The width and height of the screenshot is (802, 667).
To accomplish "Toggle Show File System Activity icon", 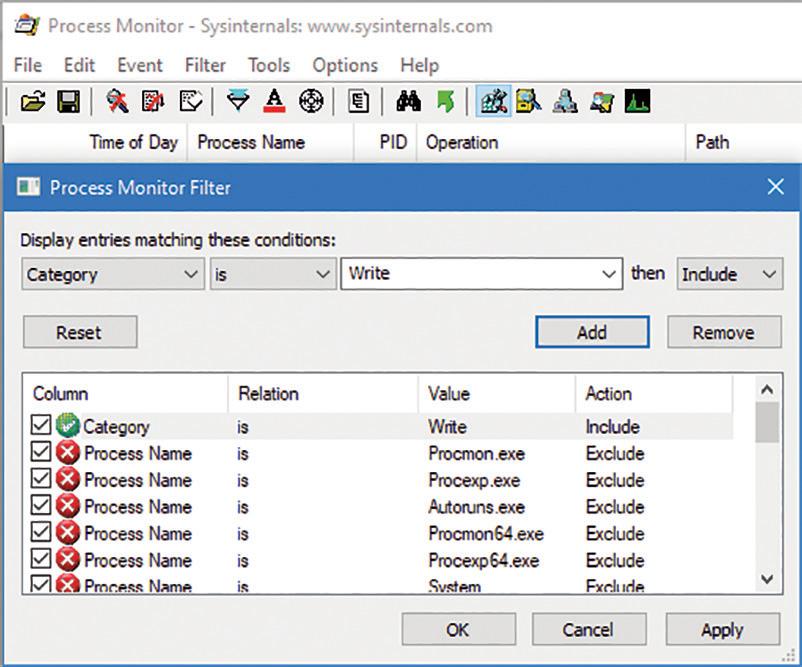I will pos(528,101).
